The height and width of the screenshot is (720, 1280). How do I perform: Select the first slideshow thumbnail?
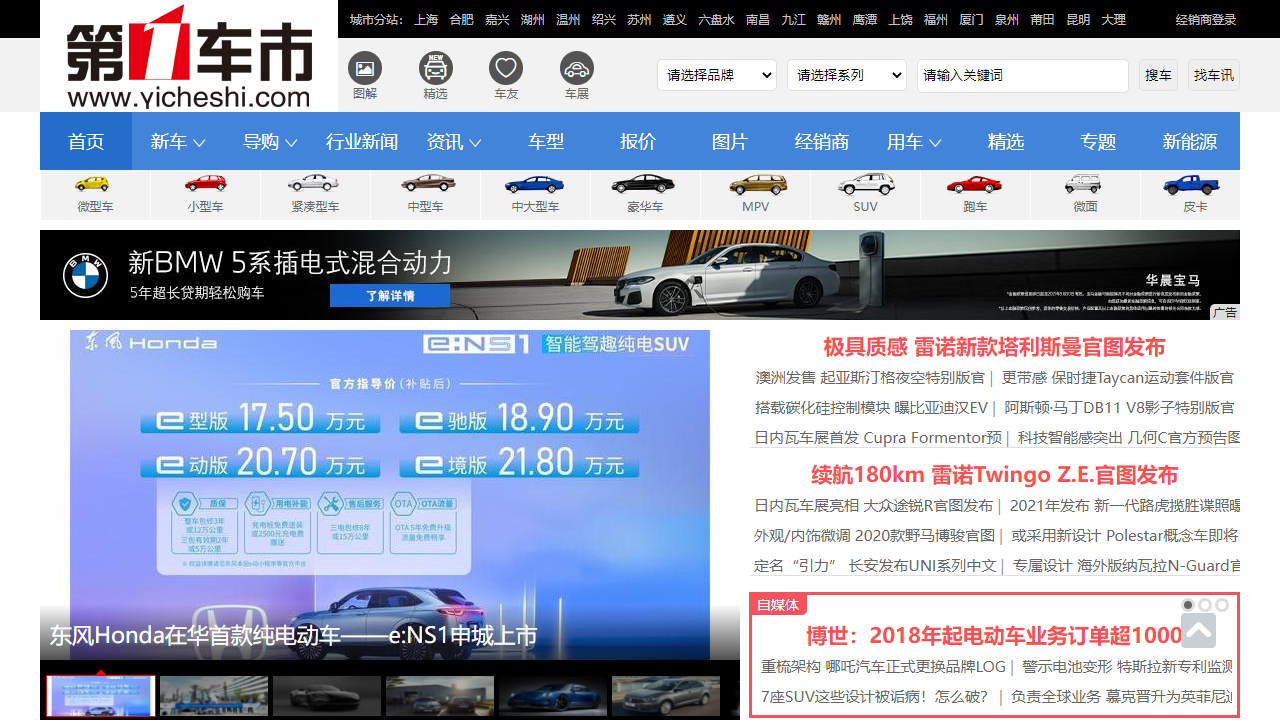[x=101, y=696]
